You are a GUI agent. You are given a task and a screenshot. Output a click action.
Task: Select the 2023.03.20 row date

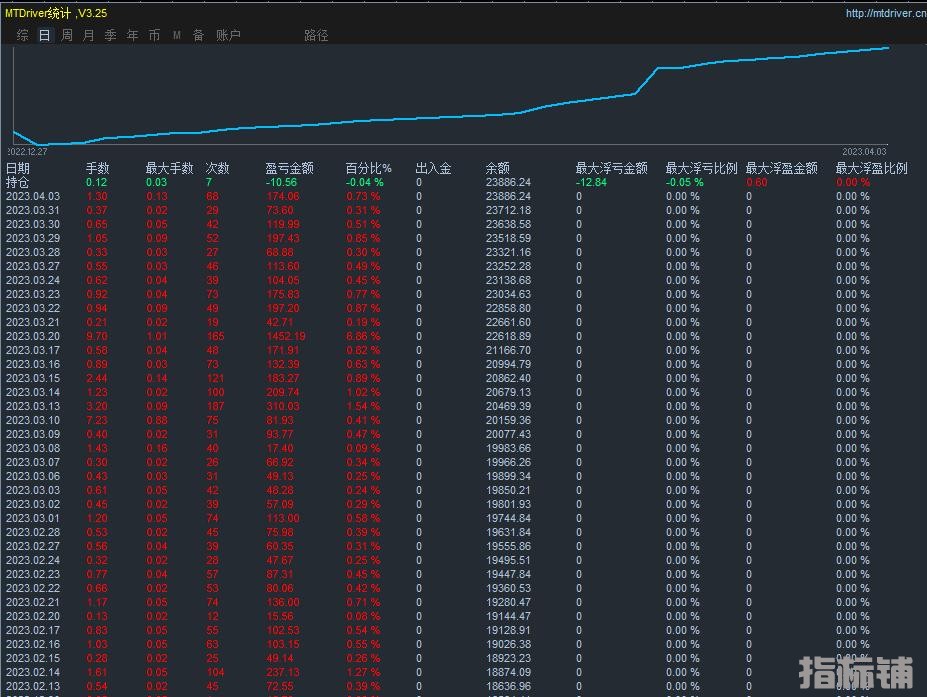click(33, 337)
